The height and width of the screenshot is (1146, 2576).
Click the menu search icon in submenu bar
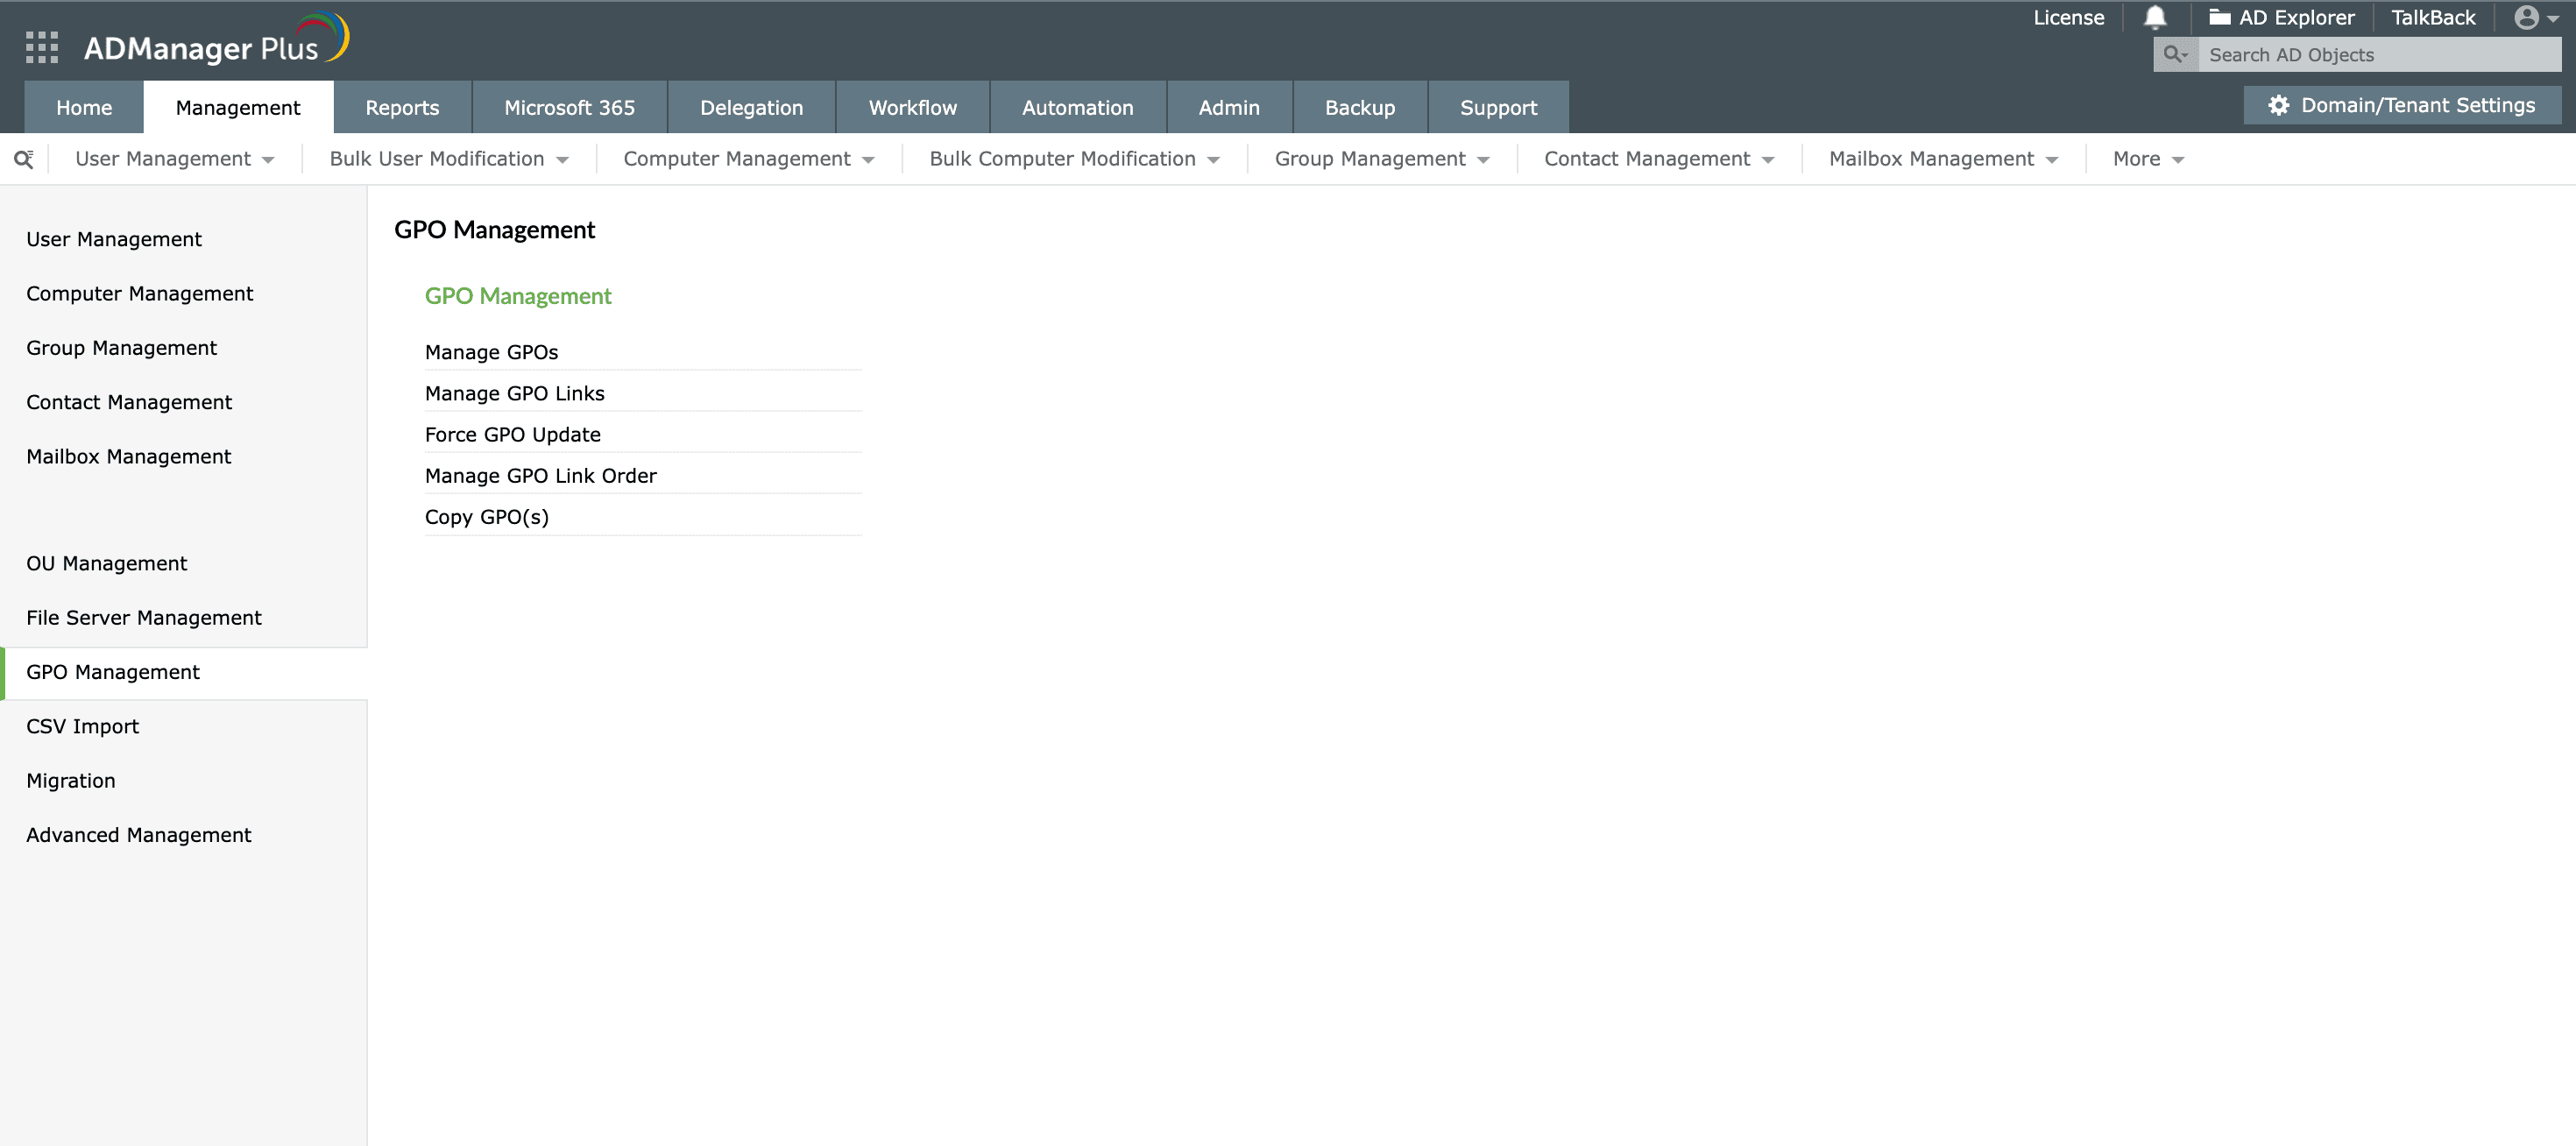point(24,159)
